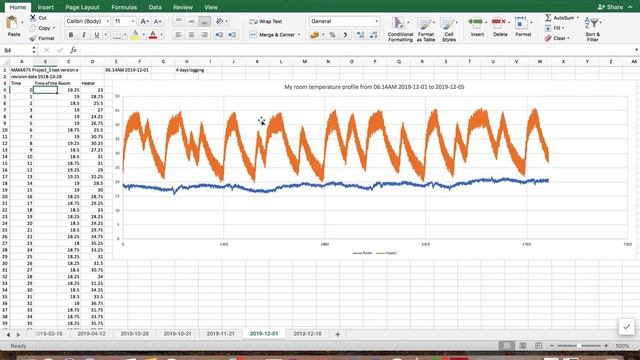Viewport: 640px width, 360px height.
Task: Switch to Page Break Preview in status bar
Action: tap(538, 346)
